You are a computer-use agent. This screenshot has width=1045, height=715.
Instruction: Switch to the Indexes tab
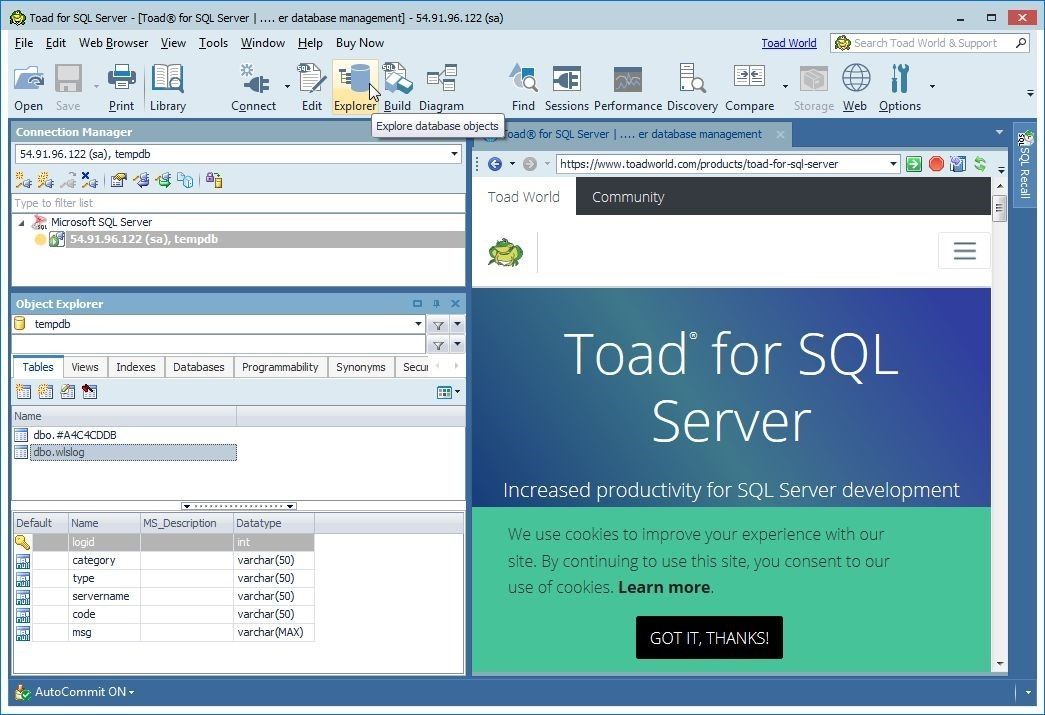135,367
